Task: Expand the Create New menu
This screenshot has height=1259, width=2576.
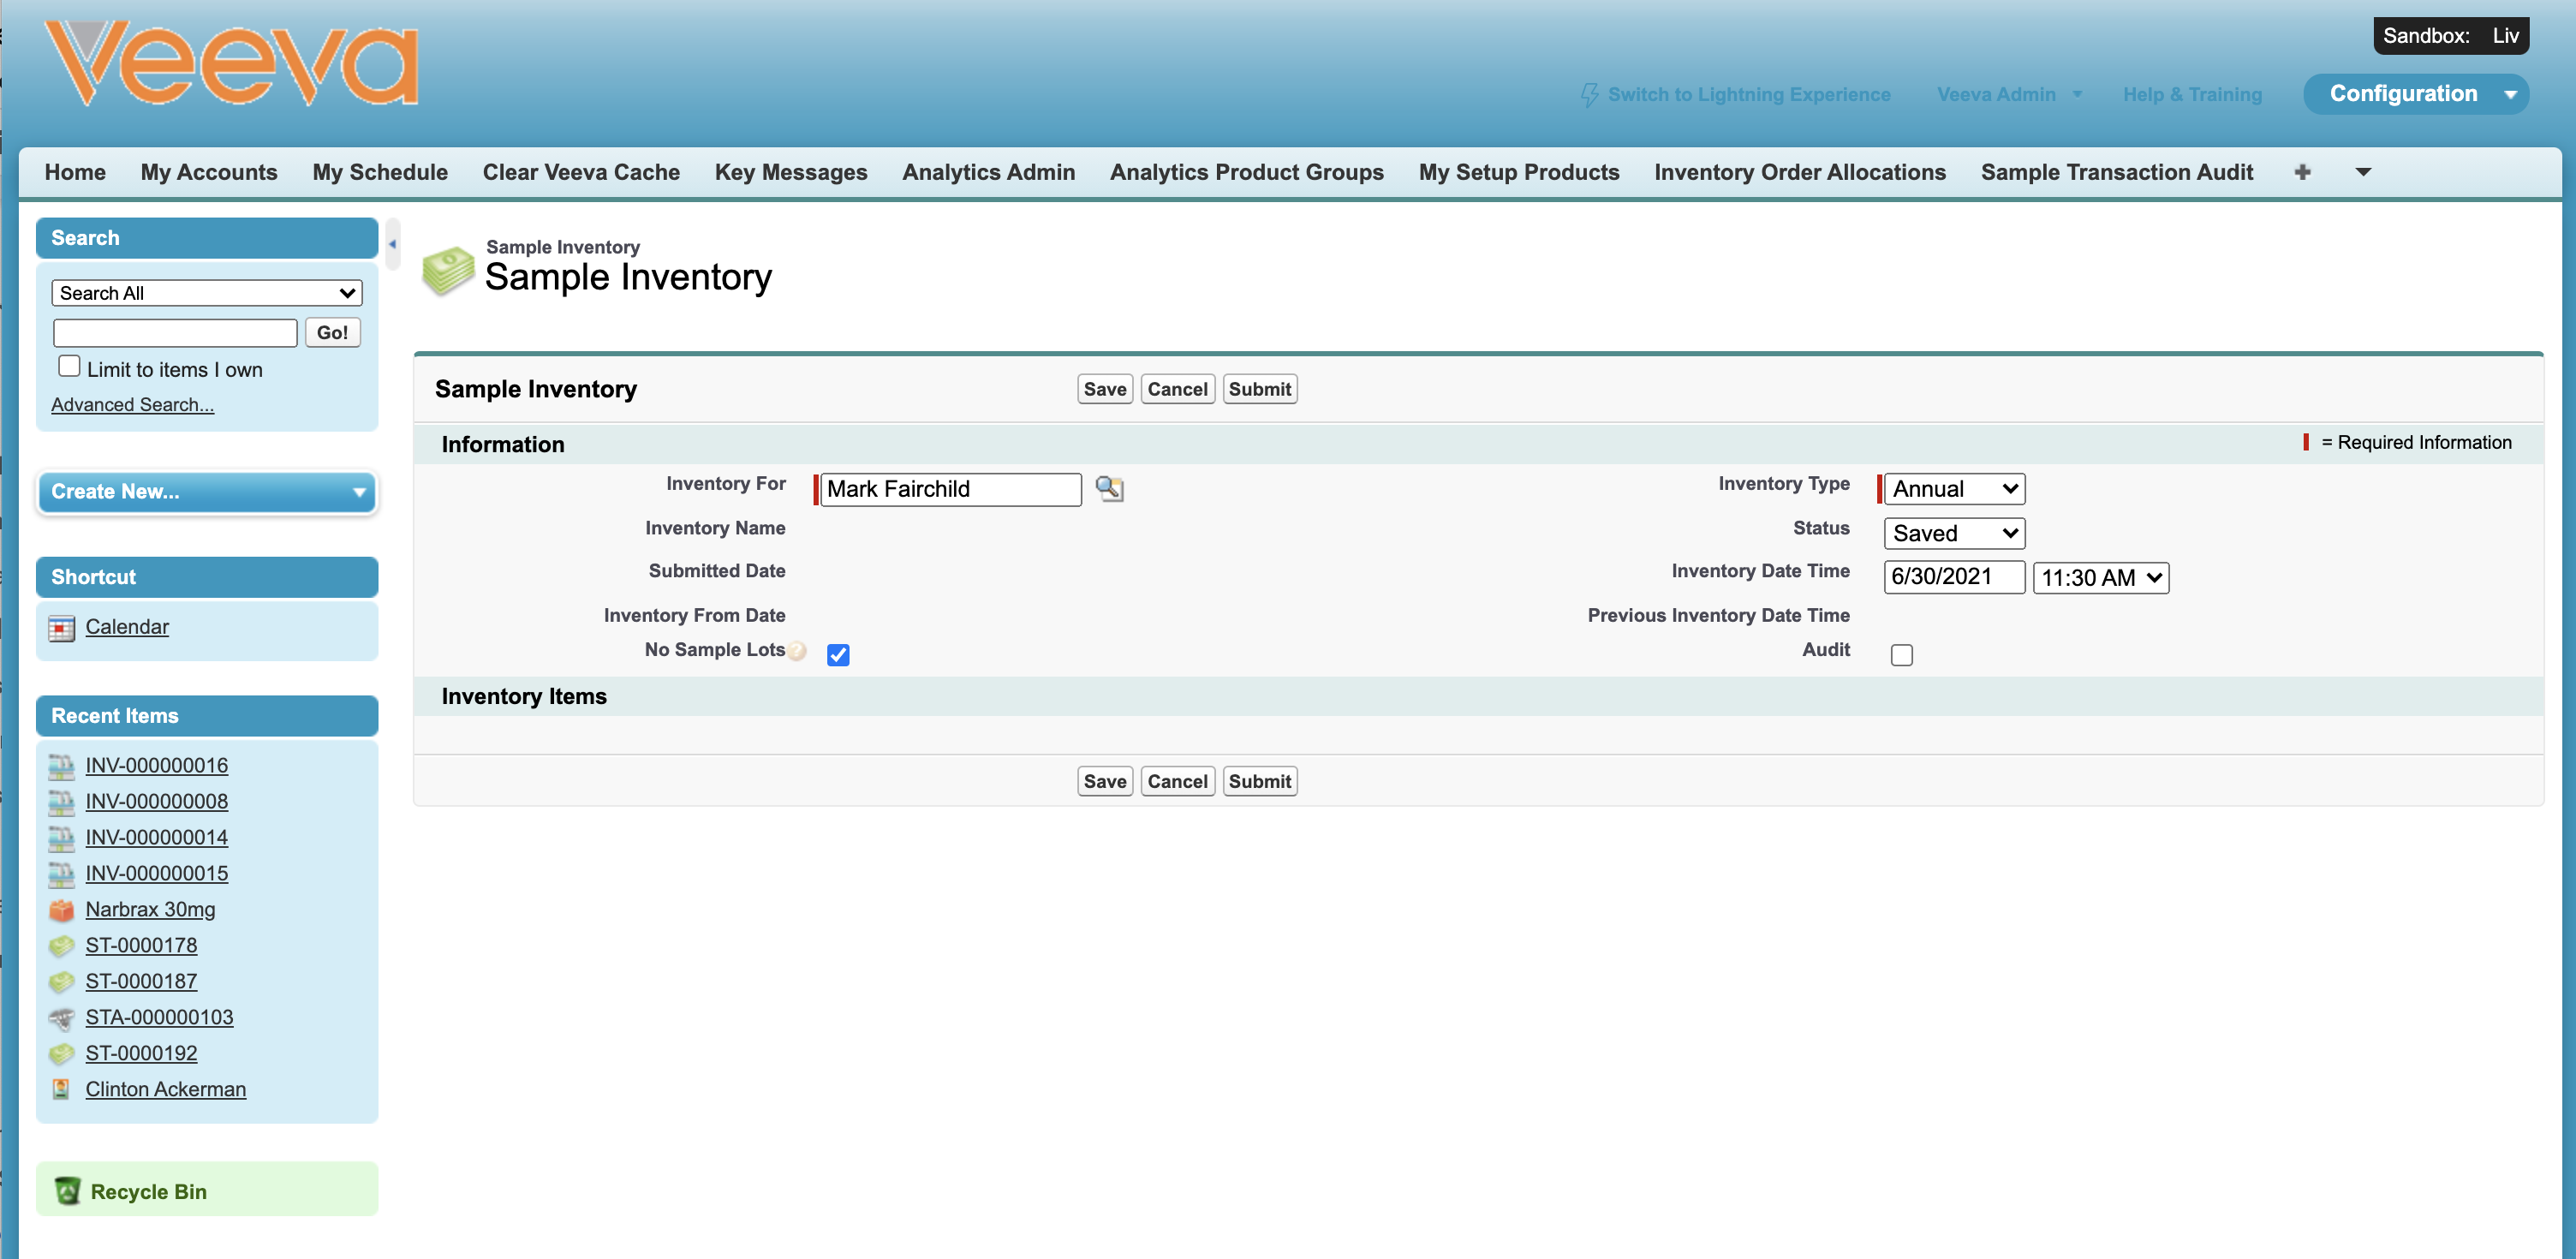Action: point(207,491)
